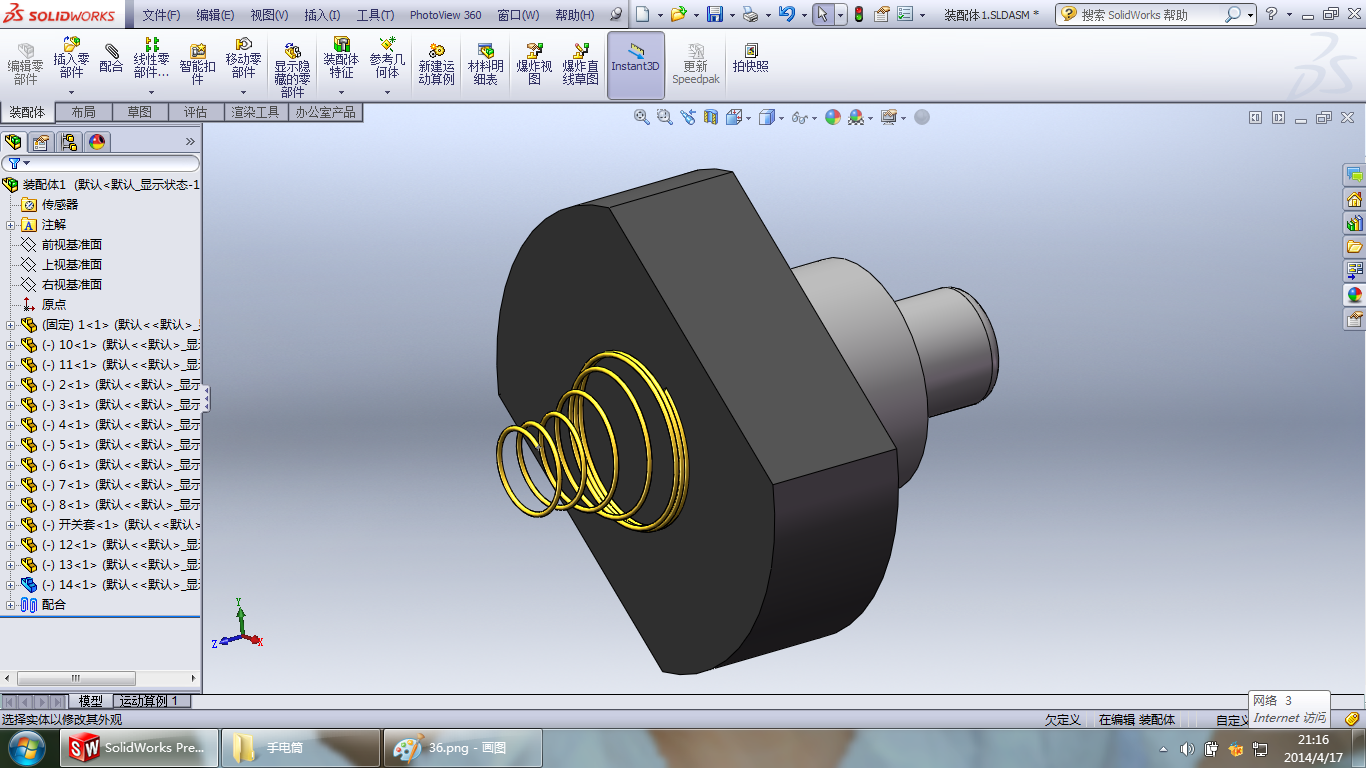Expand flyout arrows on FeatureManager tabs

click(190, 141)
